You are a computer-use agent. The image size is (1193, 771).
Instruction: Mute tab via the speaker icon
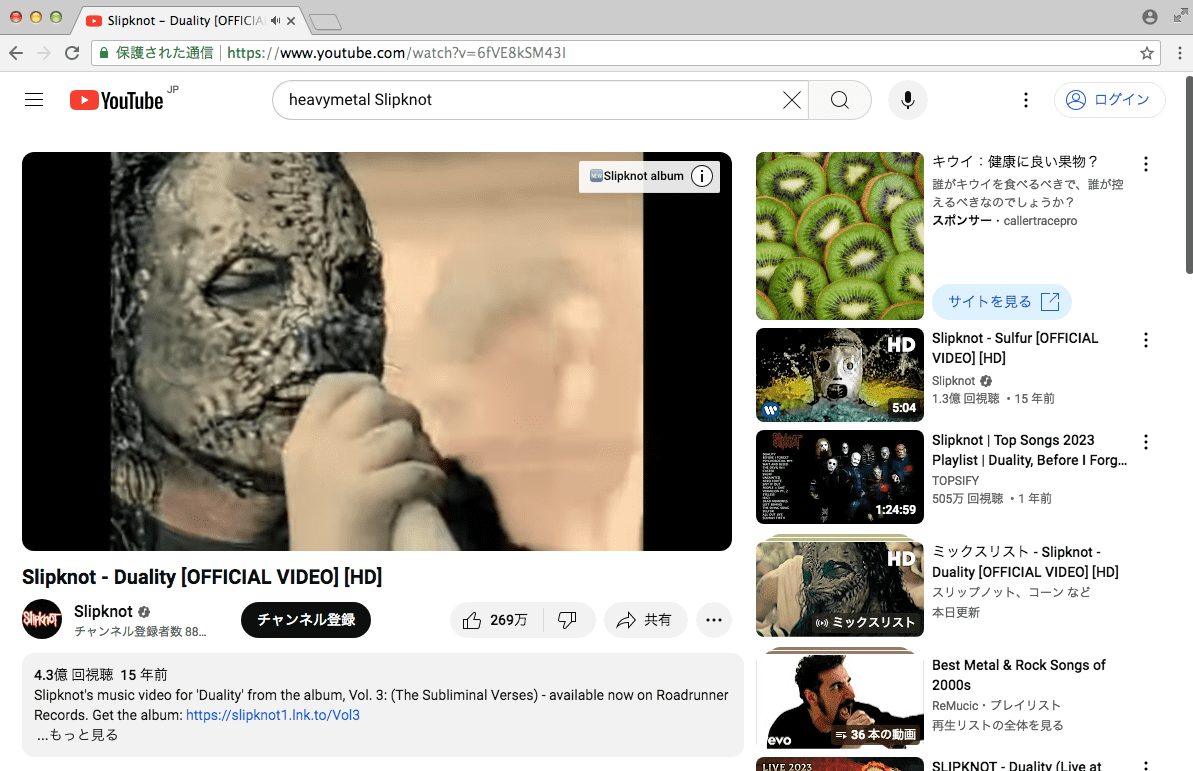tap(275, 21)
